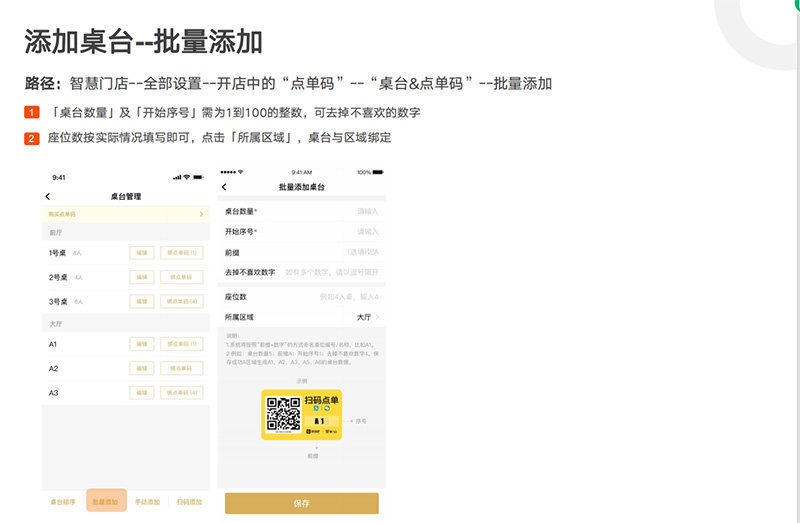Viewport: 800px width, 523px height.
Task: Click 绑点单码 for table A2
Action: [182, 368]
